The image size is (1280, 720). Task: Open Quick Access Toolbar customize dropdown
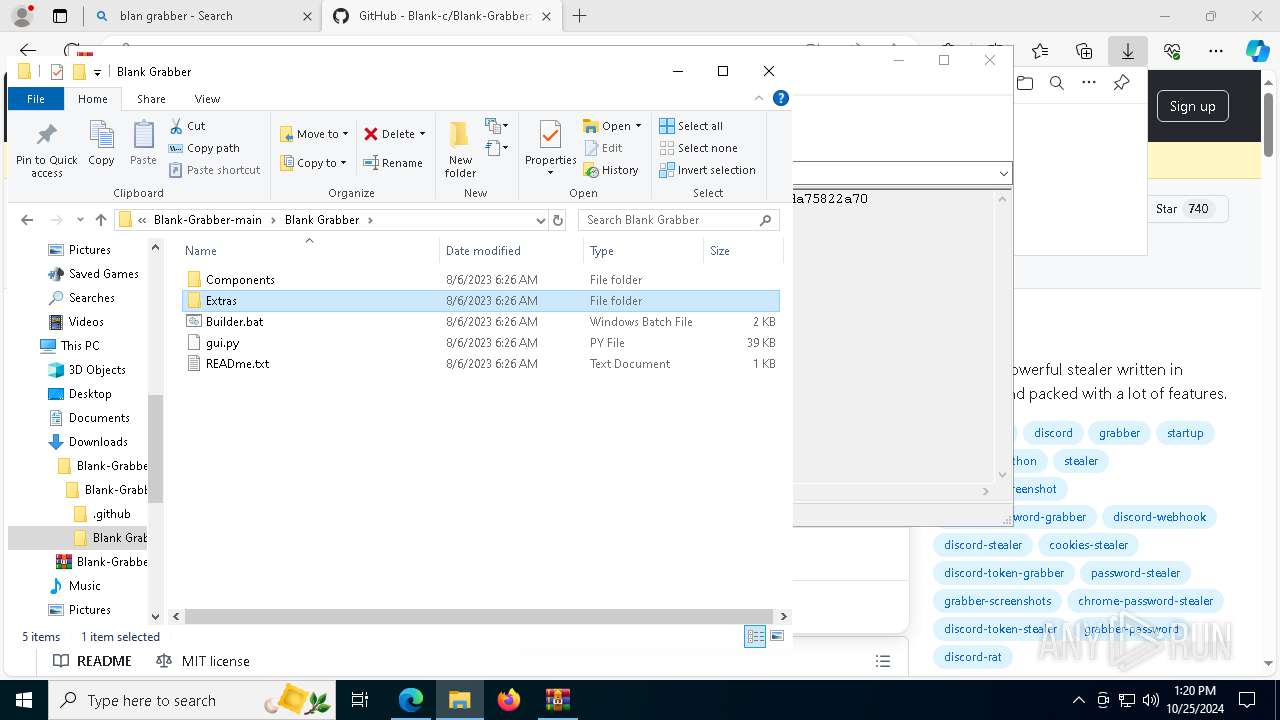(x=97, y=72)
